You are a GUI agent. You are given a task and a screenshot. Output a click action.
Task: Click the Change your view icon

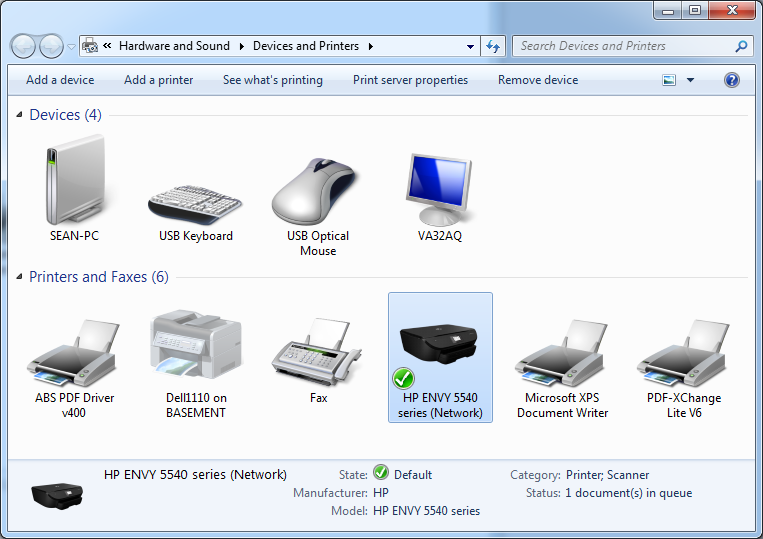click(x=669, y=80)
